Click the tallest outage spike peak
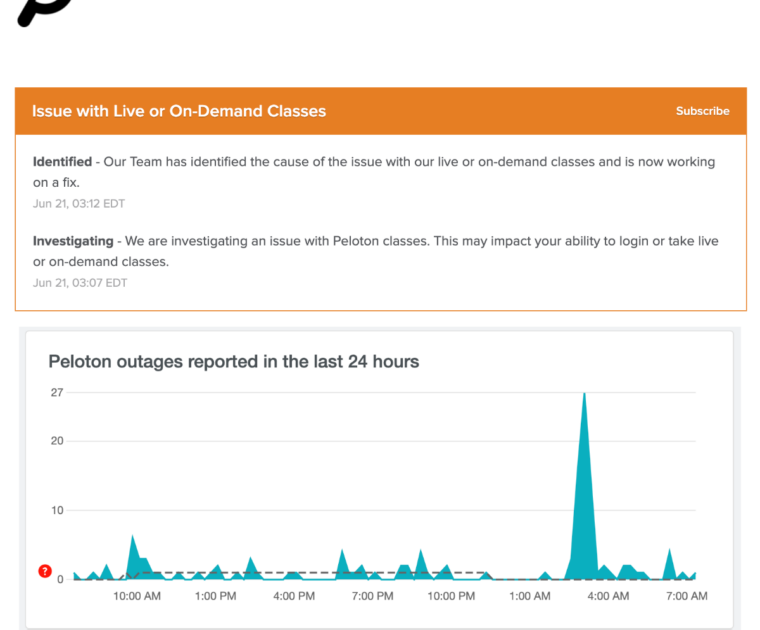 pos(584,394)
